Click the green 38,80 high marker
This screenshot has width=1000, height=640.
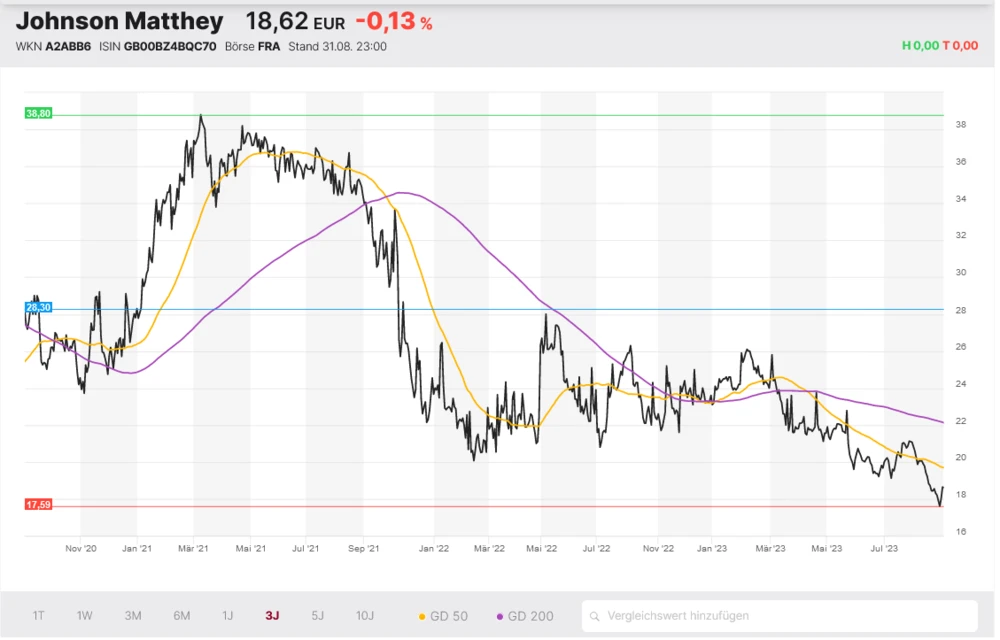point(38,114)
